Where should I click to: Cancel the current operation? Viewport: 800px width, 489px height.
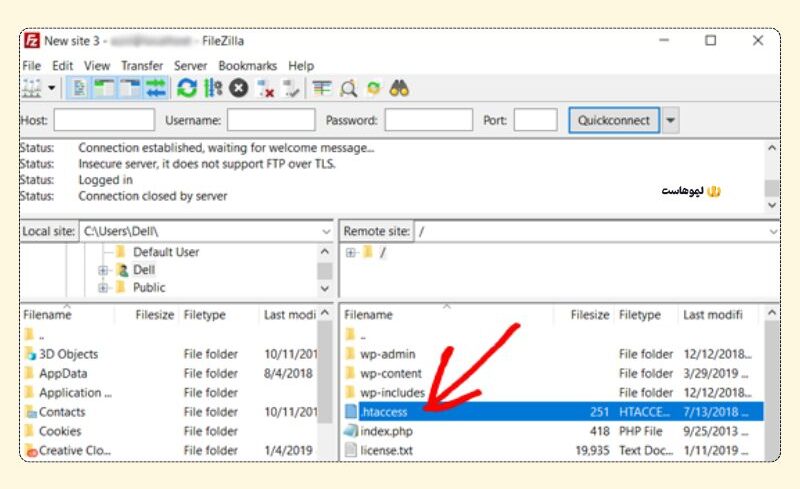coord(238,89)
